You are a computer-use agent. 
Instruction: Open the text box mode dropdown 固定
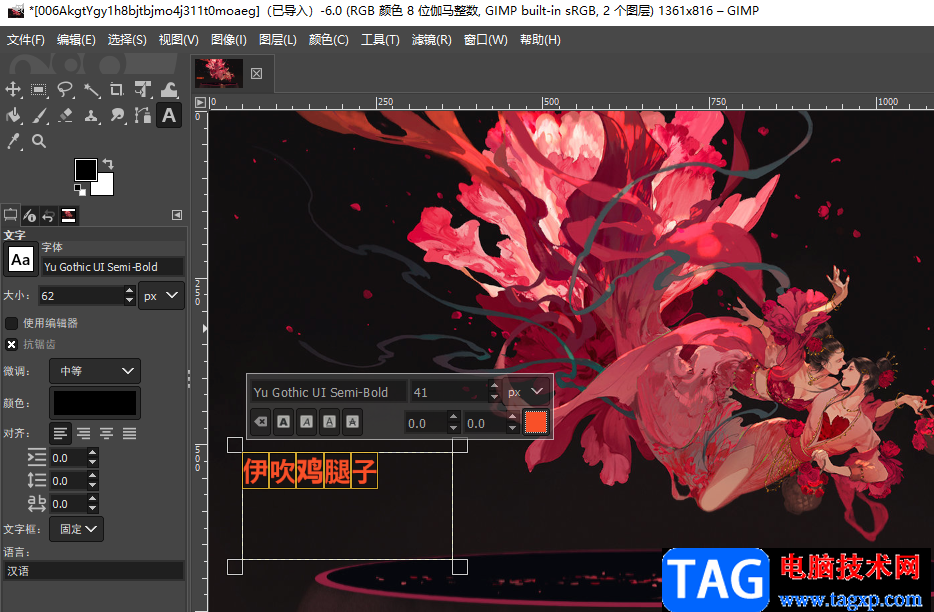(x=77, y=529)
